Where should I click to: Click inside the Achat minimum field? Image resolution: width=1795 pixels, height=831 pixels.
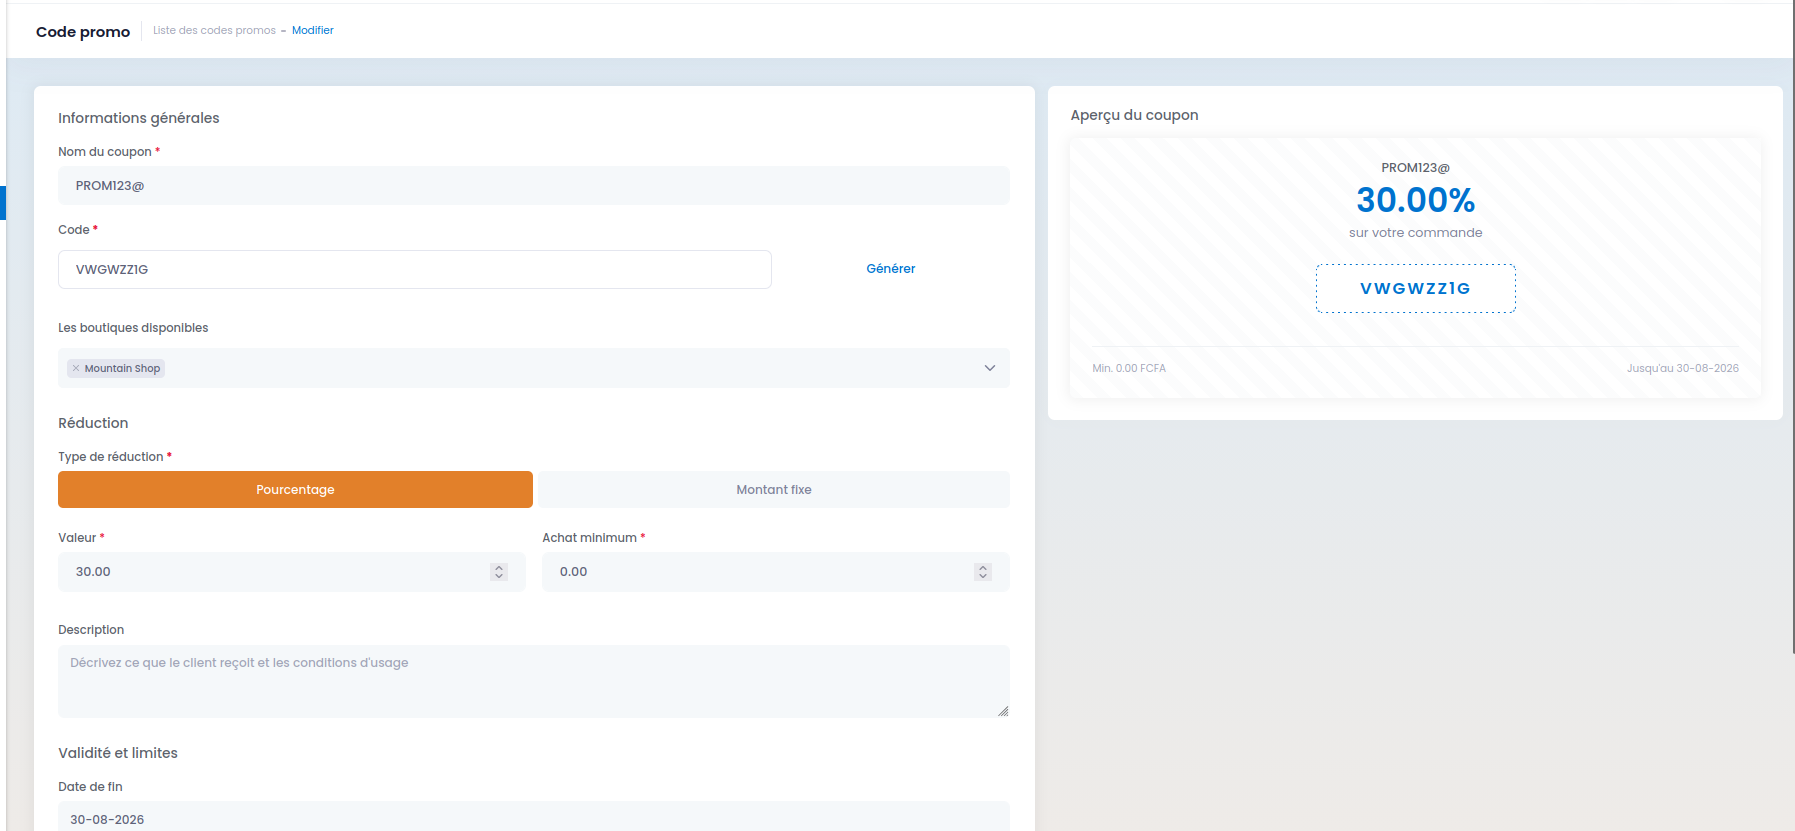click(x=776, y=572)
